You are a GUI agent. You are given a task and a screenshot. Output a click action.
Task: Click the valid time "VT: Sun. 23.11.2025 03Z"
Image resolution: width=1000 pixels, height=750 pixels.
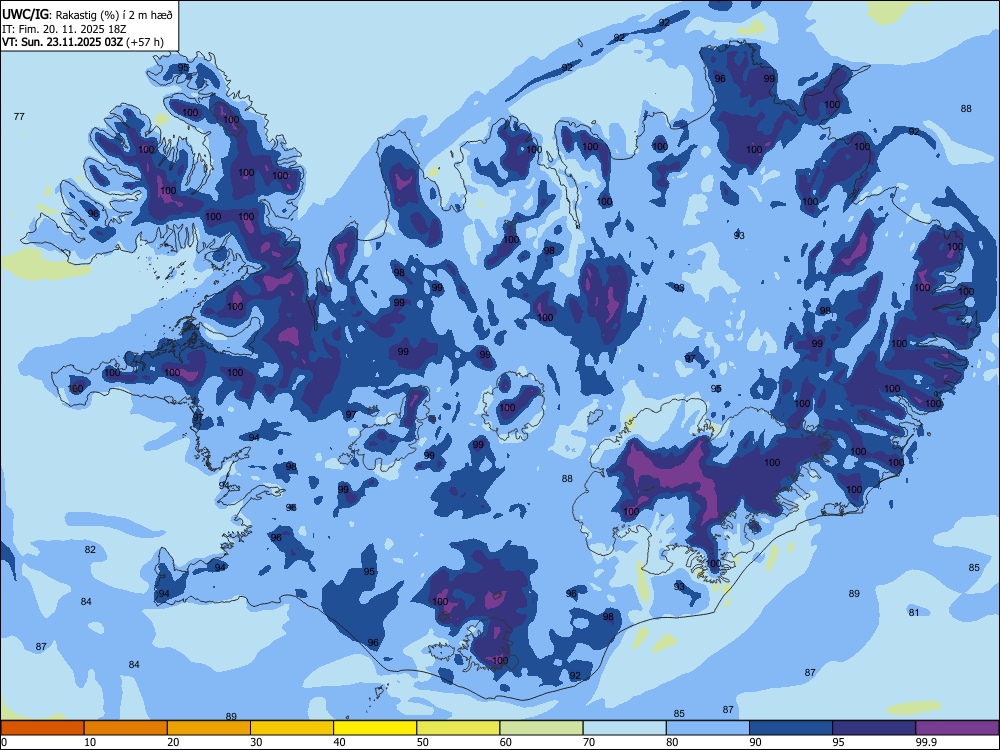click(63, 42)
